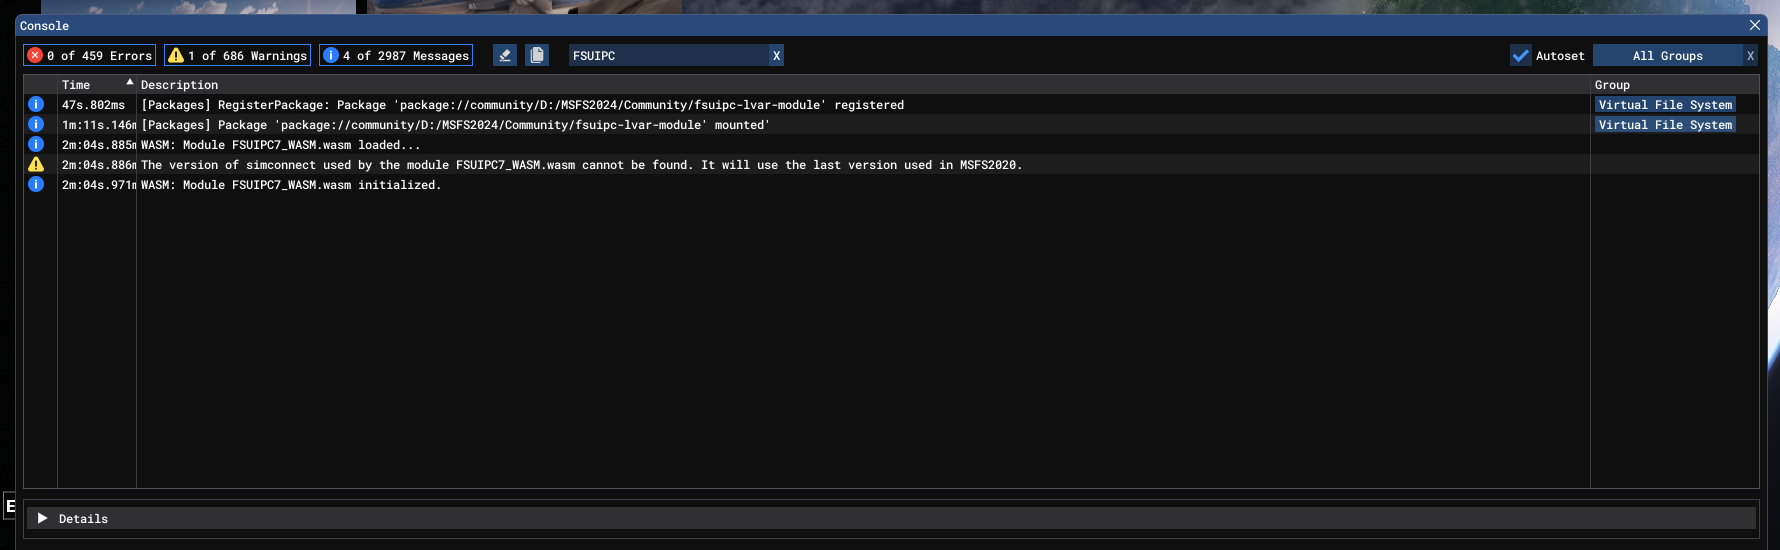Toggle the Warnings filter
1780x550 pixels.
[238, 56]
